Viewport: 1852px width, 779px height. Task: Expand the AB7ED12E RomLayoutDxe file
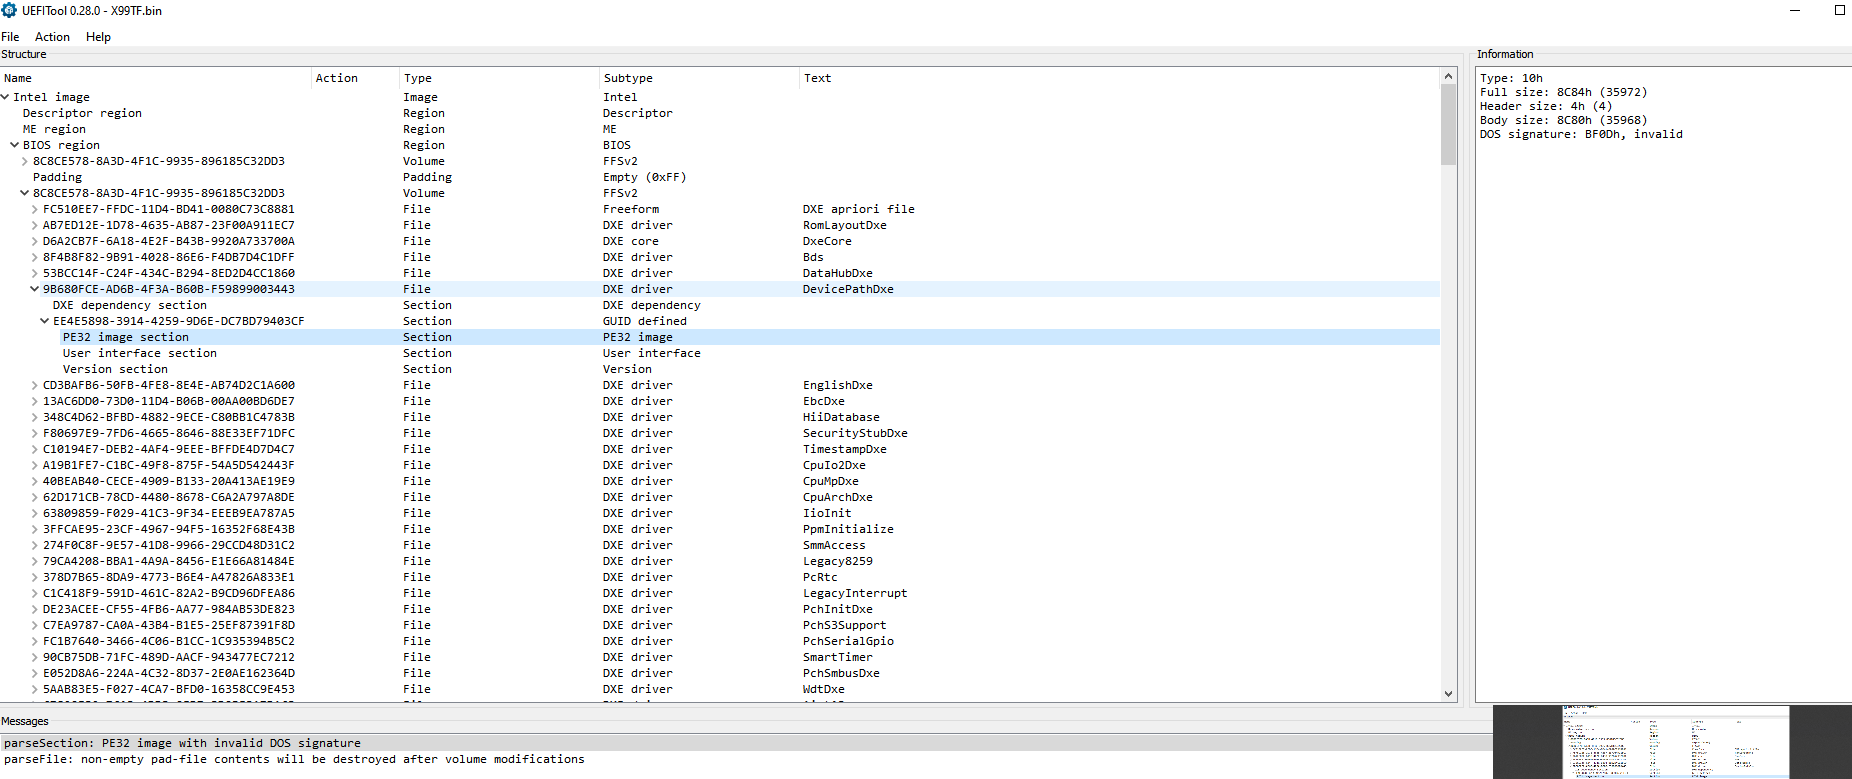(x=35, y=225)
